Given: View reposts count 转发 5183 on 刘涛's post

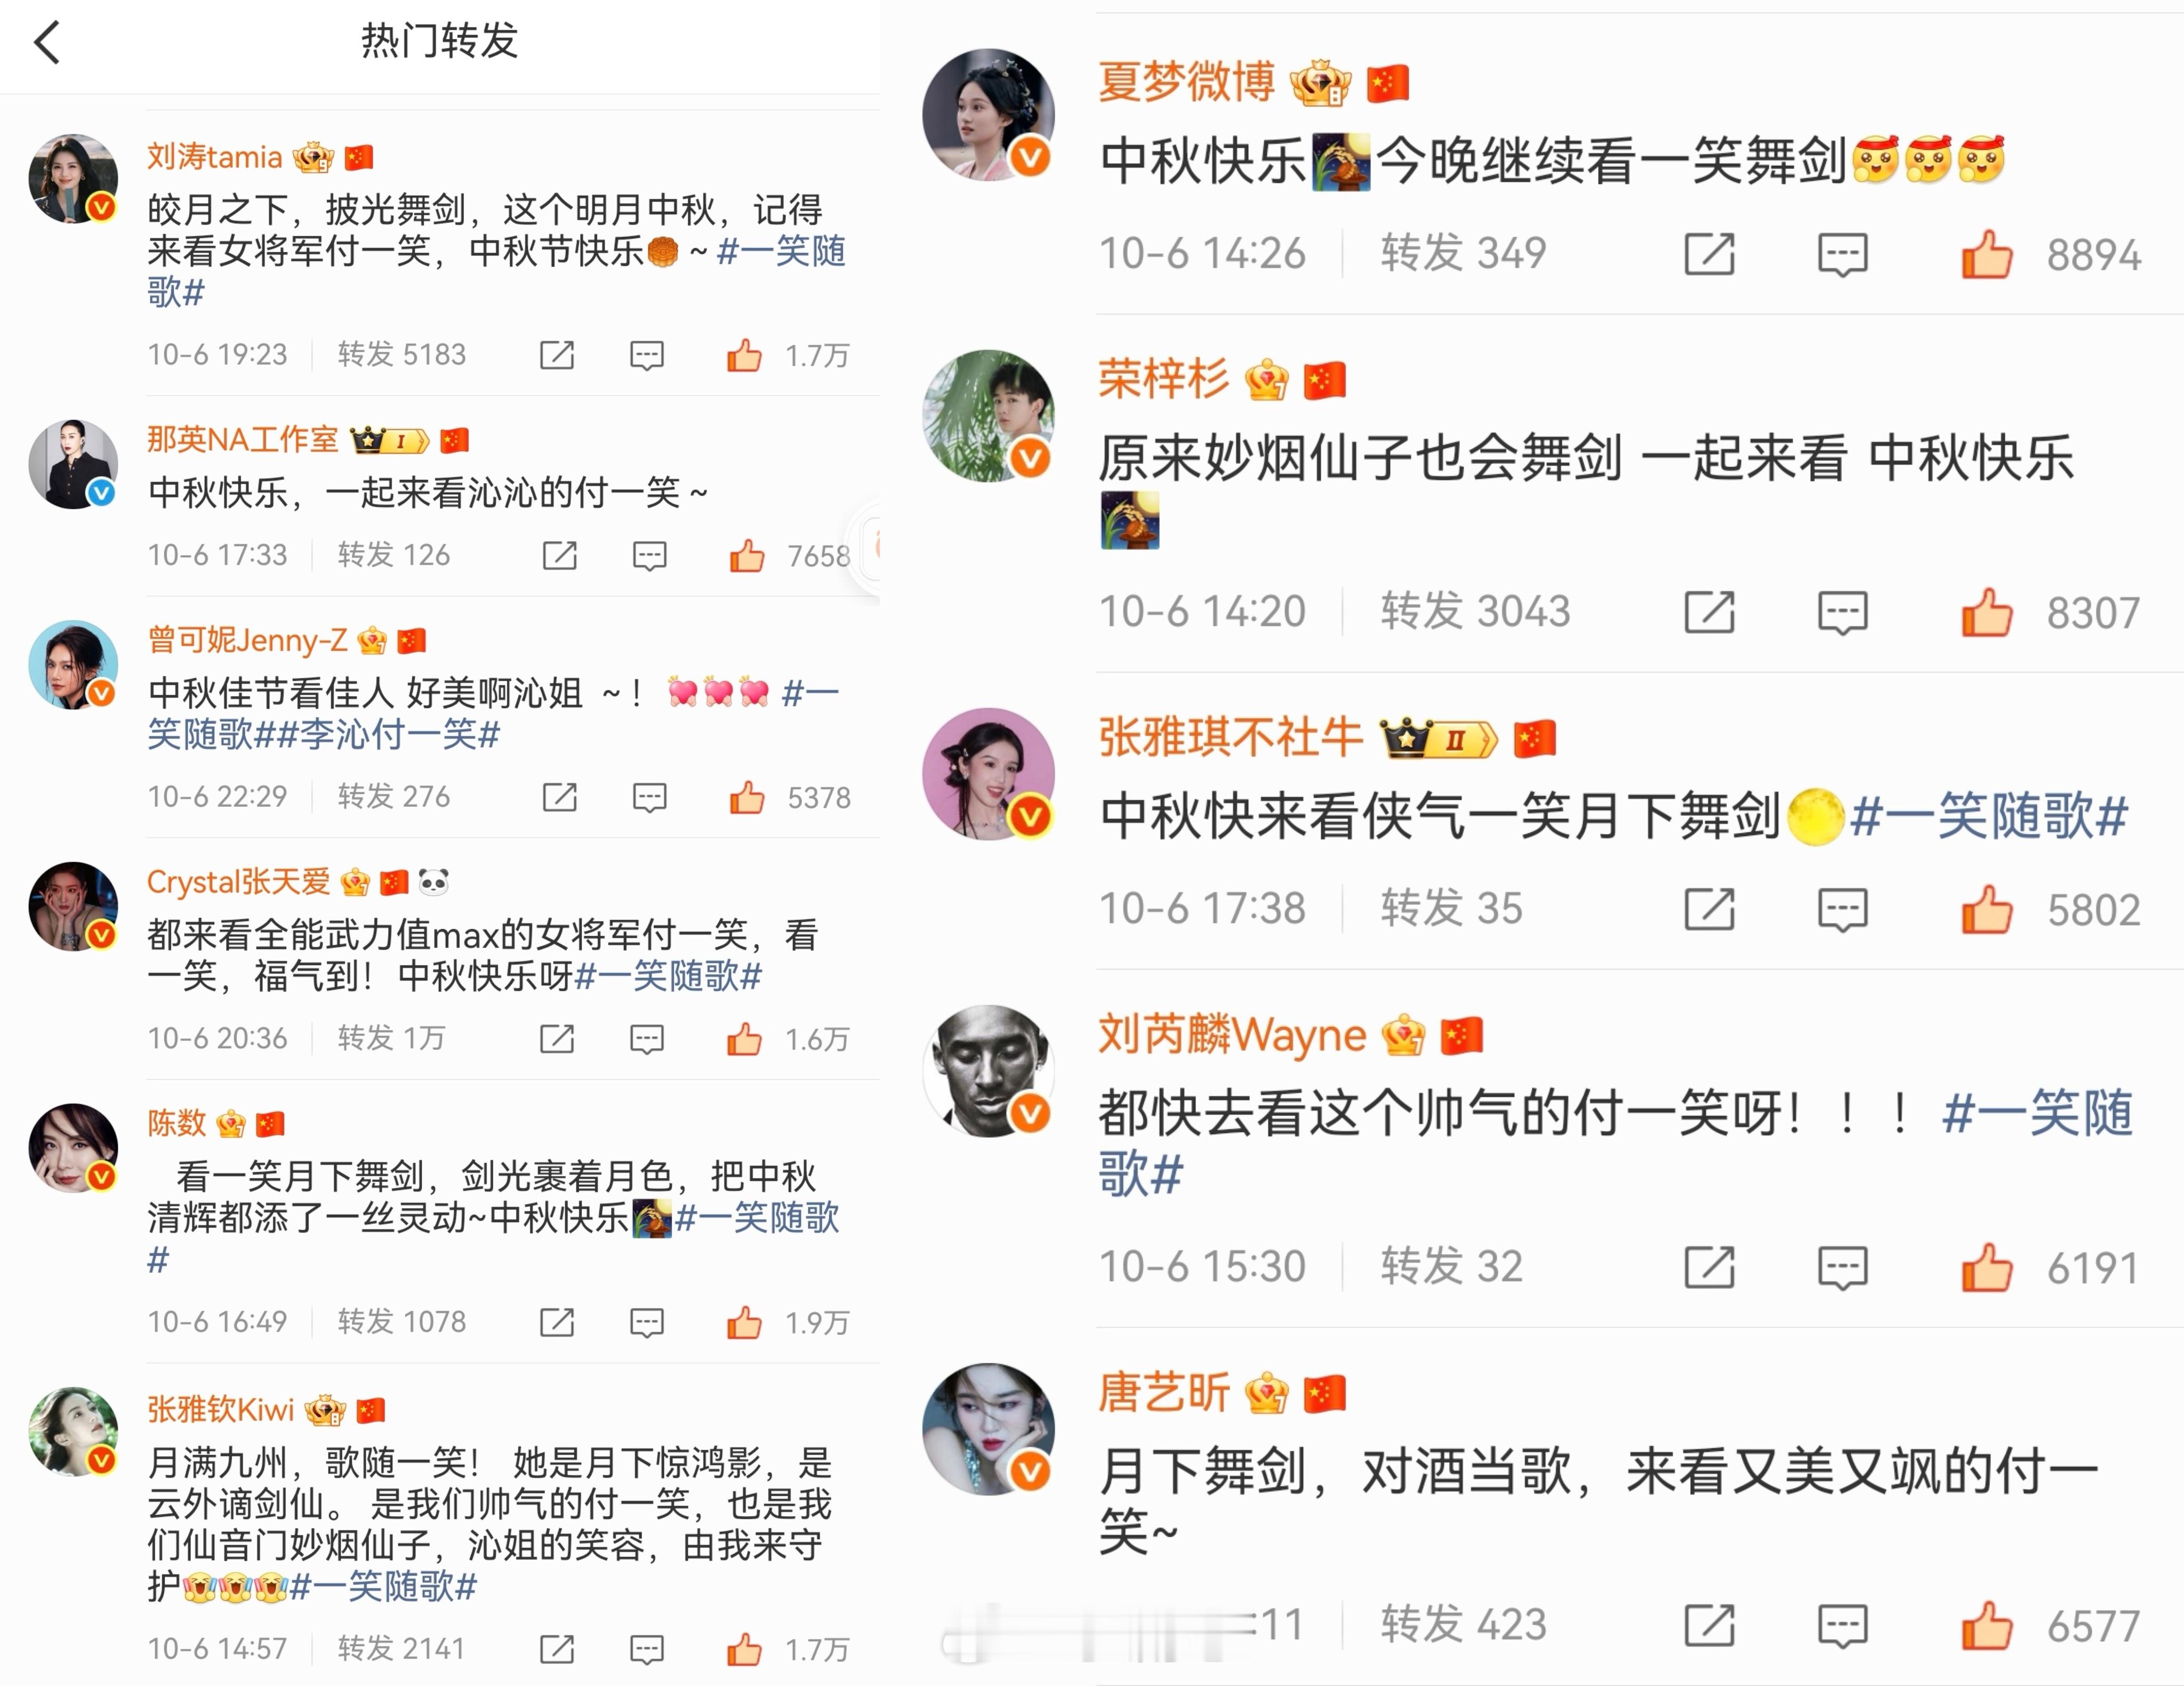Looking at the screenshot, I should pos(401,354).
